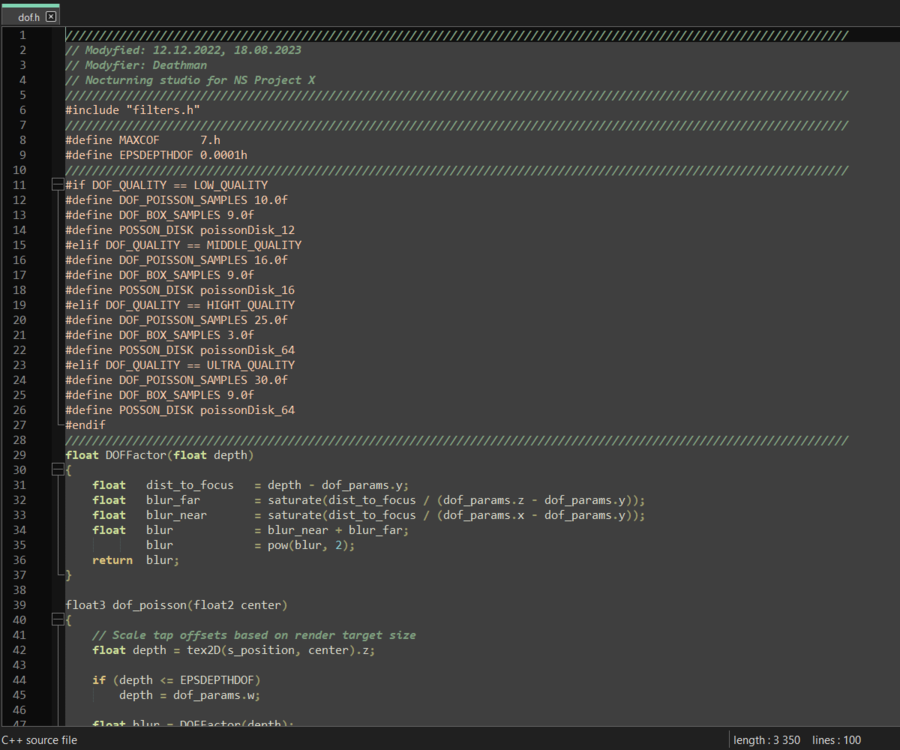
Task: Collapse the #if DOF_QUALITY fold block
Action: coord(56,185)
